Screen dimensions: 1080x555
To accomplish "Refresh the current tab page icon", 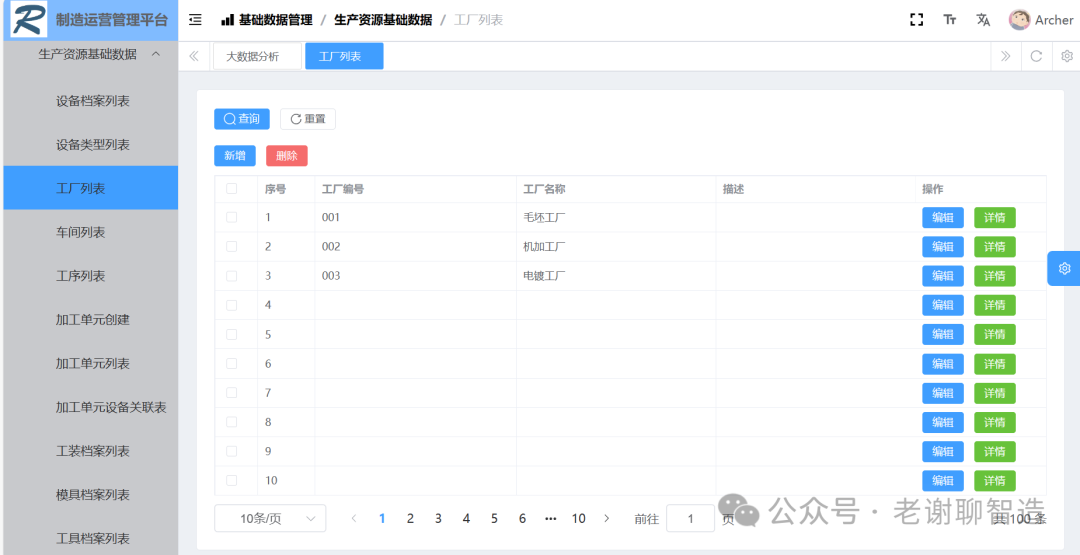I will [x=1036, y=56].
